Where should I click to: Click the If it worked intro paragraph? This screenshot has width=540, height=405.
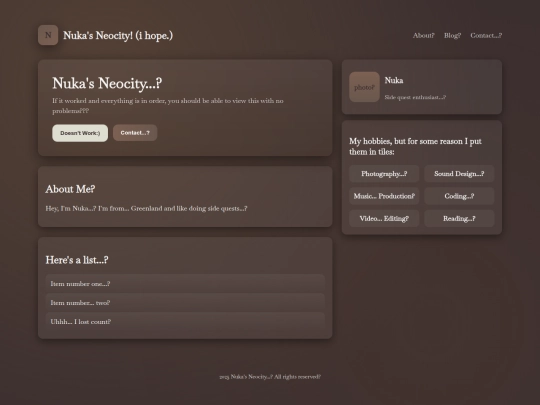coord(168,106)
